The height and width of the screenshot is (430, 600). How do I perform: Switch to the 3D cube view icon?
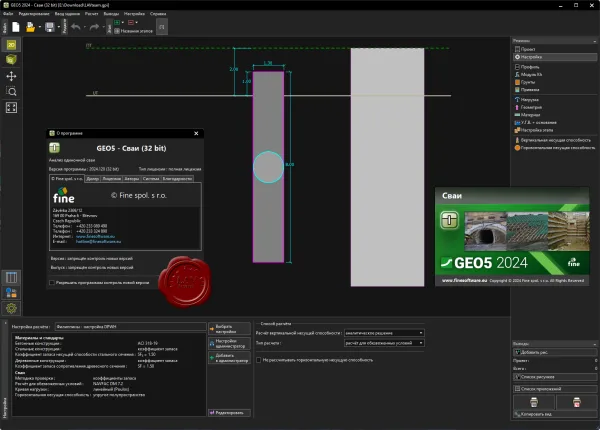tap(11, 60)
